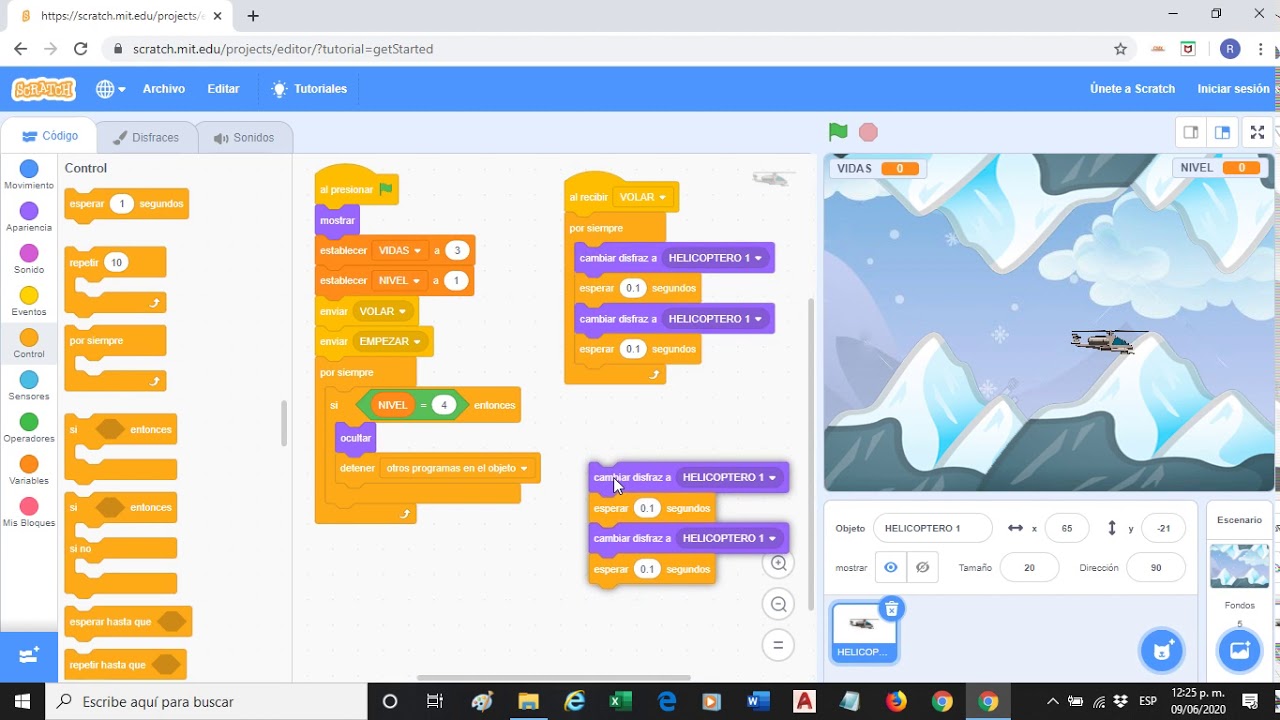Screen dimensions: 1280x720
Task: Open VOLAR dropdown in al recibir block
Action: (x=643, y=197)
